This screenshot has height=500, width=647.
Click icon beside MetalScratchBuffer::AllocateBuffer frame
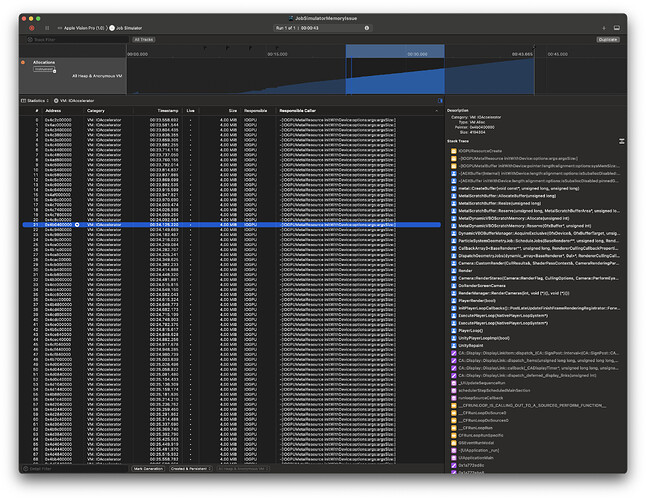click(453, 196)
